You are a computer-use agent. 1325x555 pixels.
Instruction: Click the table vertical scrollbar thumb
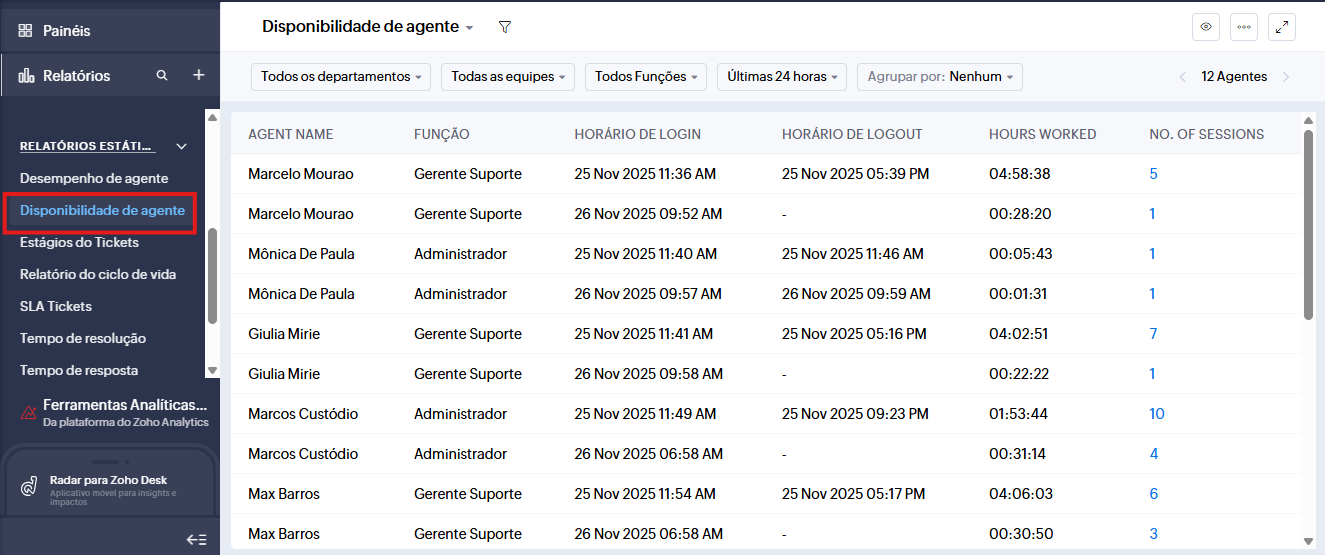pyautogui.click(x=1308, y=225)
